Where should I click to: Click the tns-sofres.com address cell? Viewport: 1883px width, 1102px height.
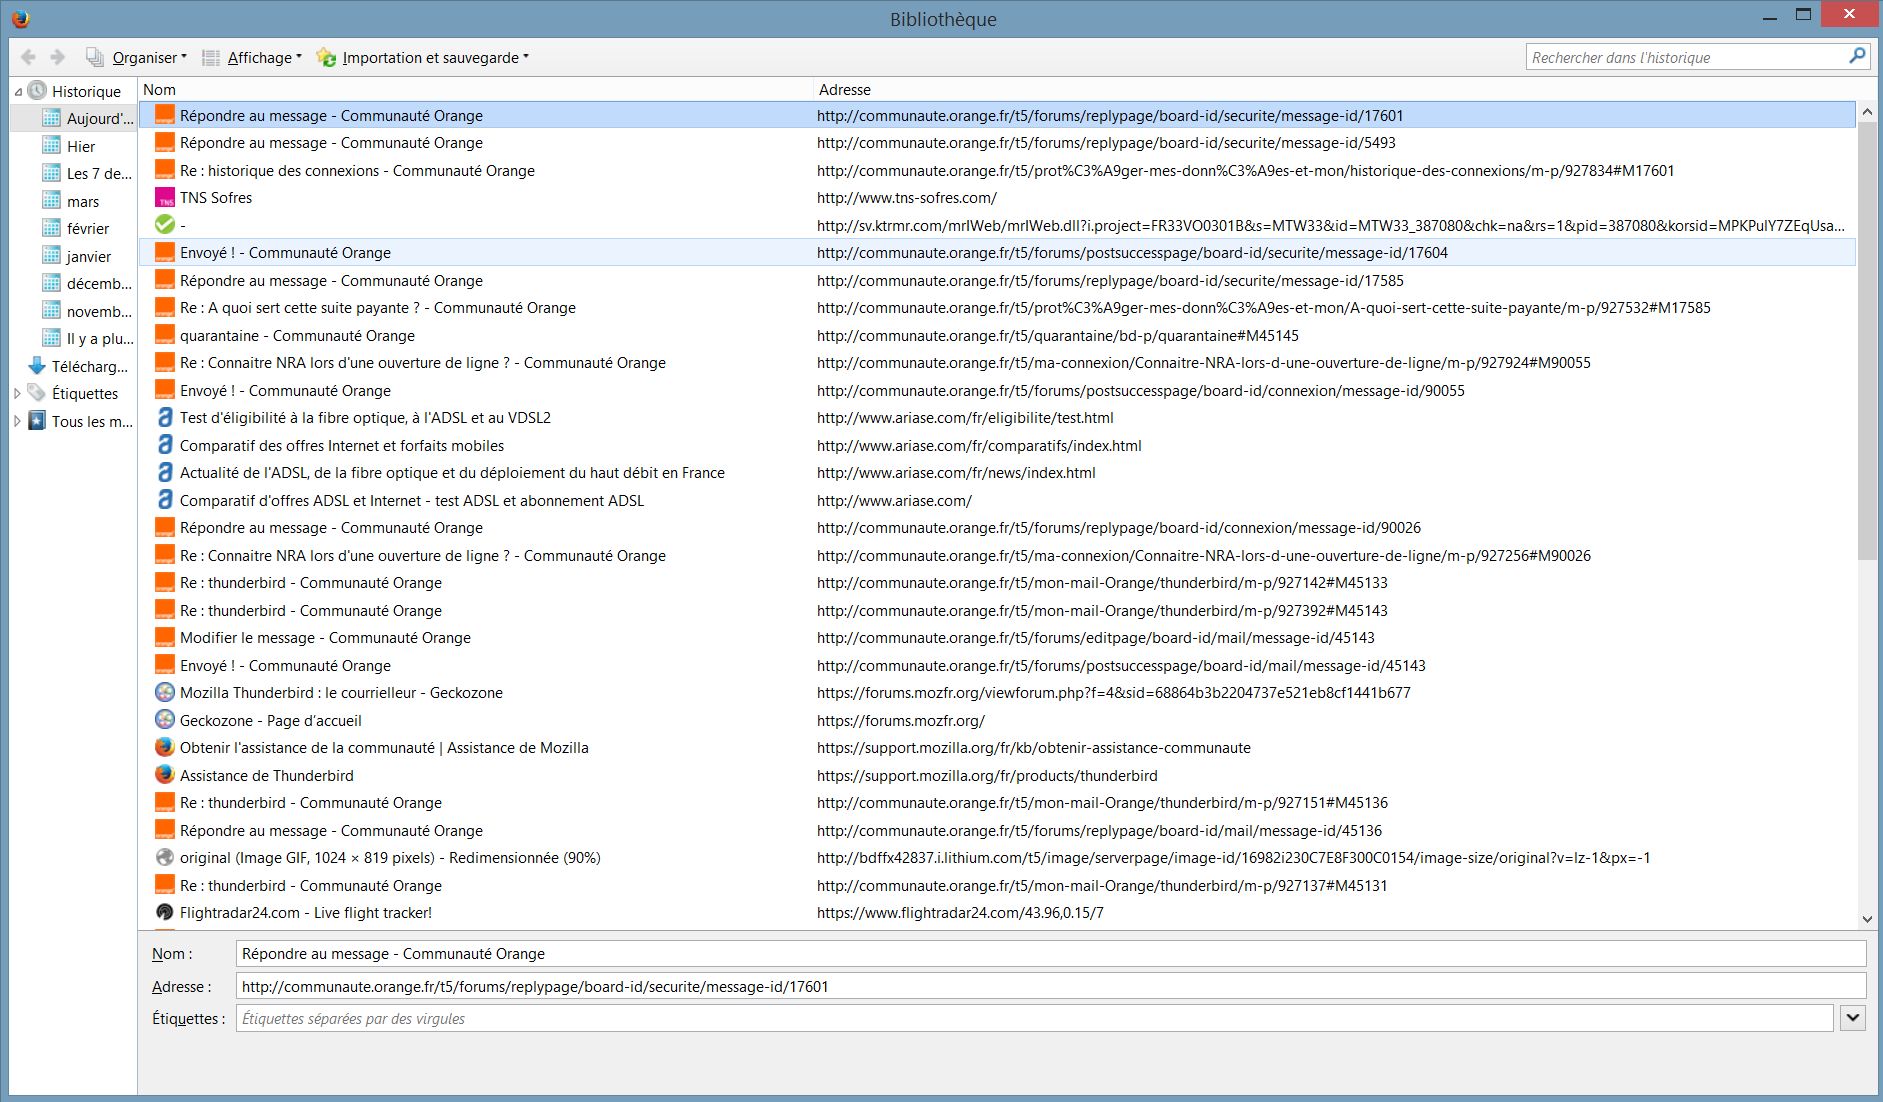(x=907, y=198)
